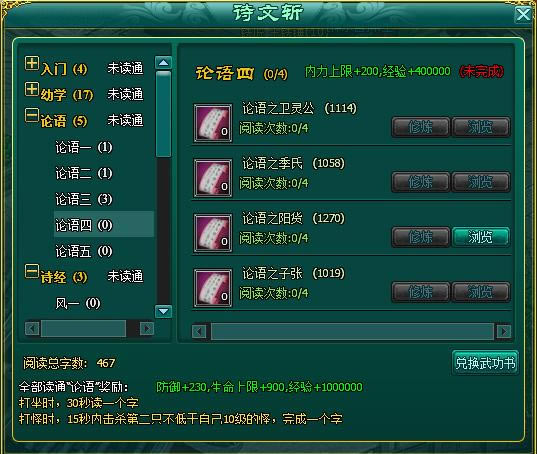Screen dimensions: 537x454
Task: Collapse the 论语 category
Action: click(32, 115)
